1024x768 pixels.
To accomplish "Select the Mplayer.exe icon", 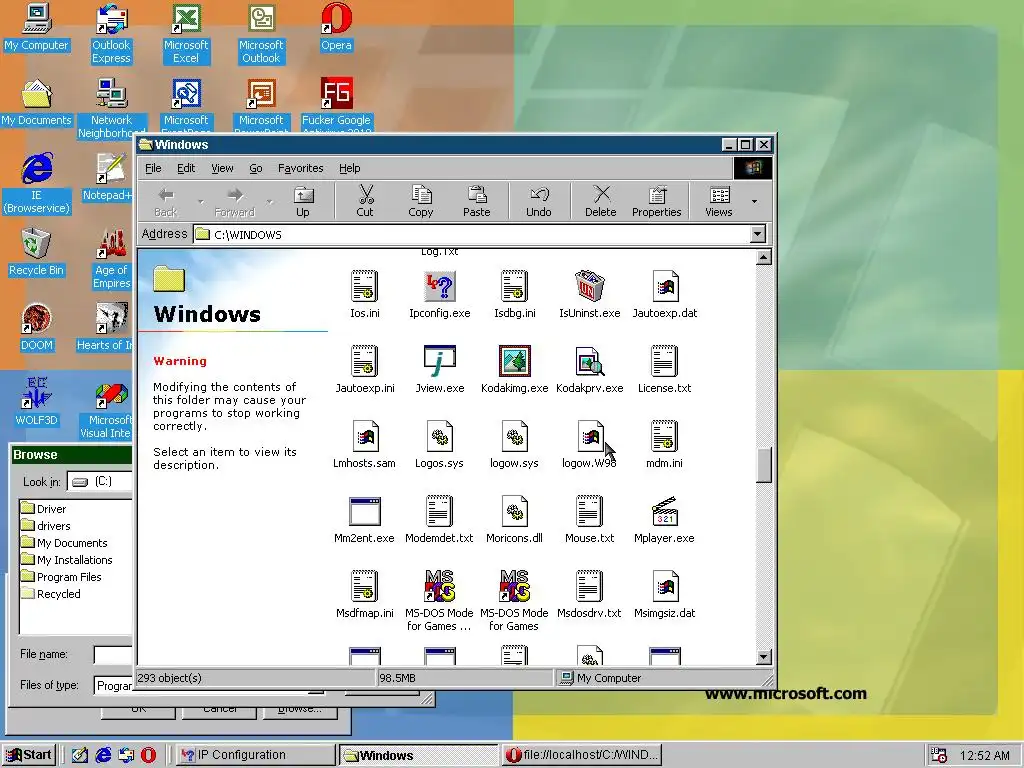I will (664, 511).
